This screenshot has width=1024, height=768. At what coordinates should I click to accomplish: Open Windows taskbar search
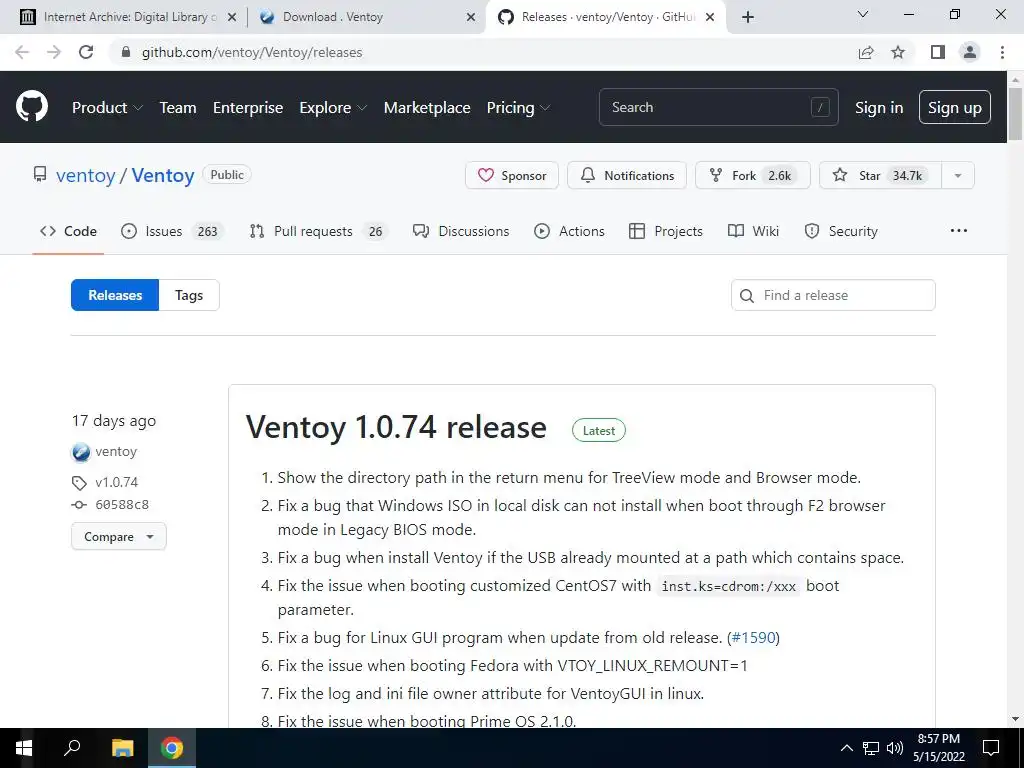click(x=72, y=748)
